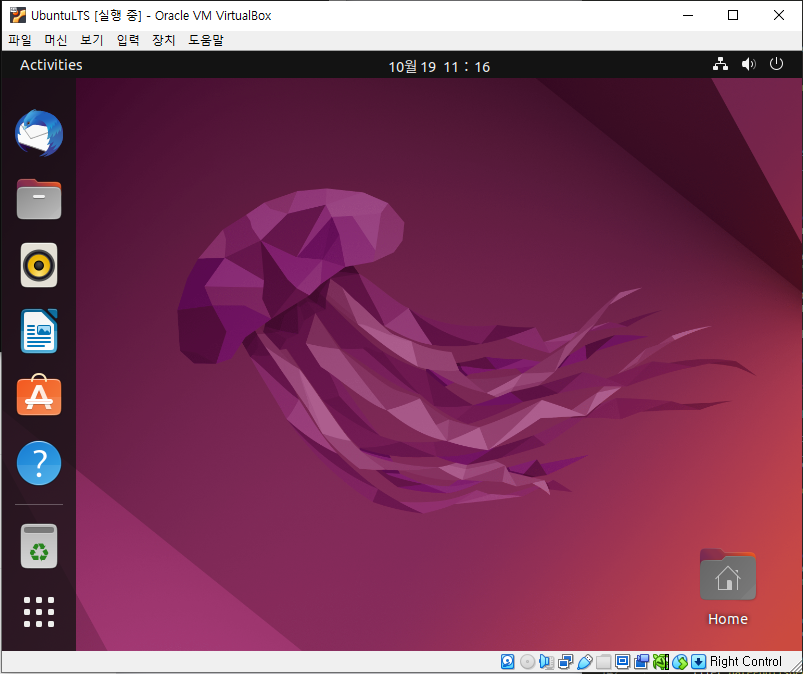The width and height of the screenshot is (803, 674).
Task: Click the volume speaker icon in top bar
Action: [748, 65]
